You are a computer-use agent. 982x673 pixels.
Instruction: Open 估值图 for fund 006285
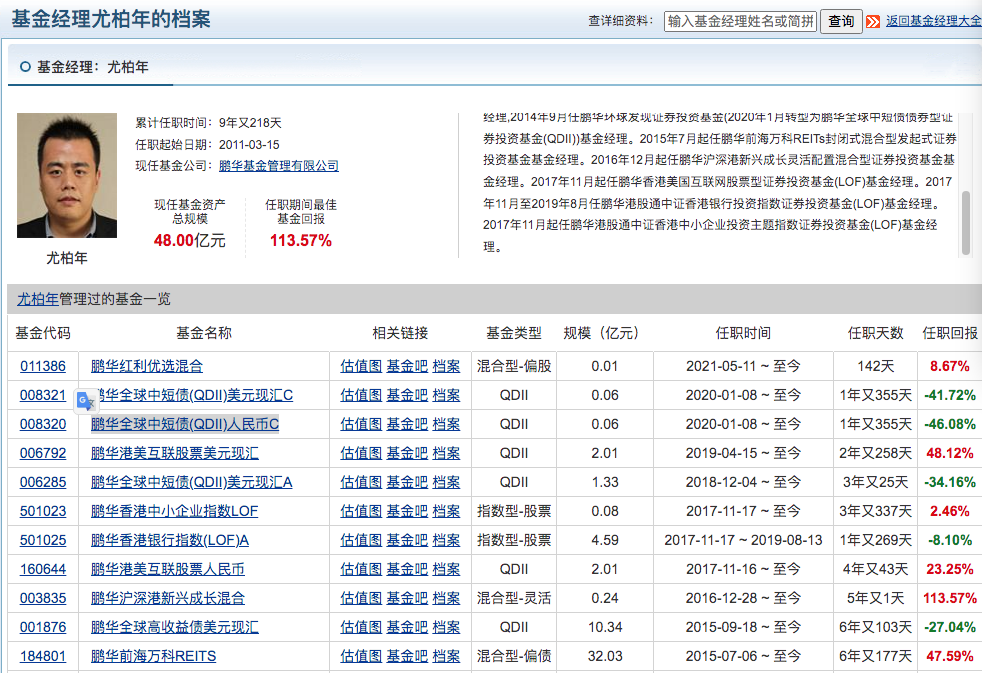click(x=361, y=483)
